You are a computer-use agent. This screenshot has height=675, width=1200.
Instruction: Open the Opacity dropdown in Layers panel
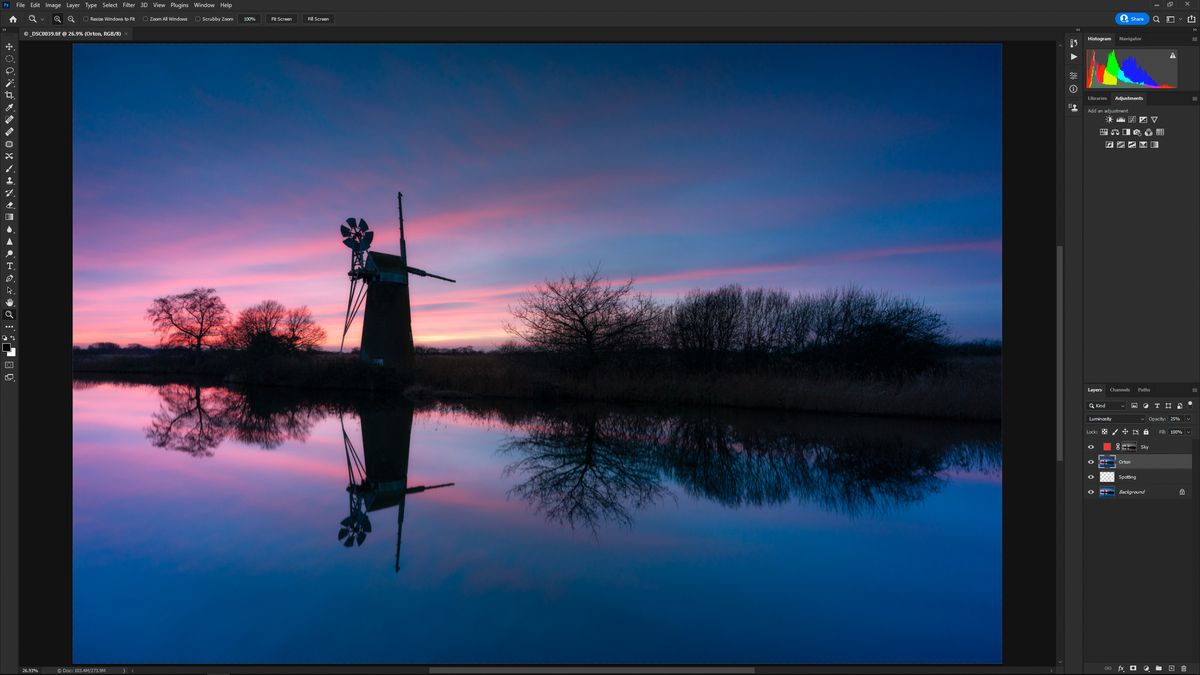(1188, 419)
